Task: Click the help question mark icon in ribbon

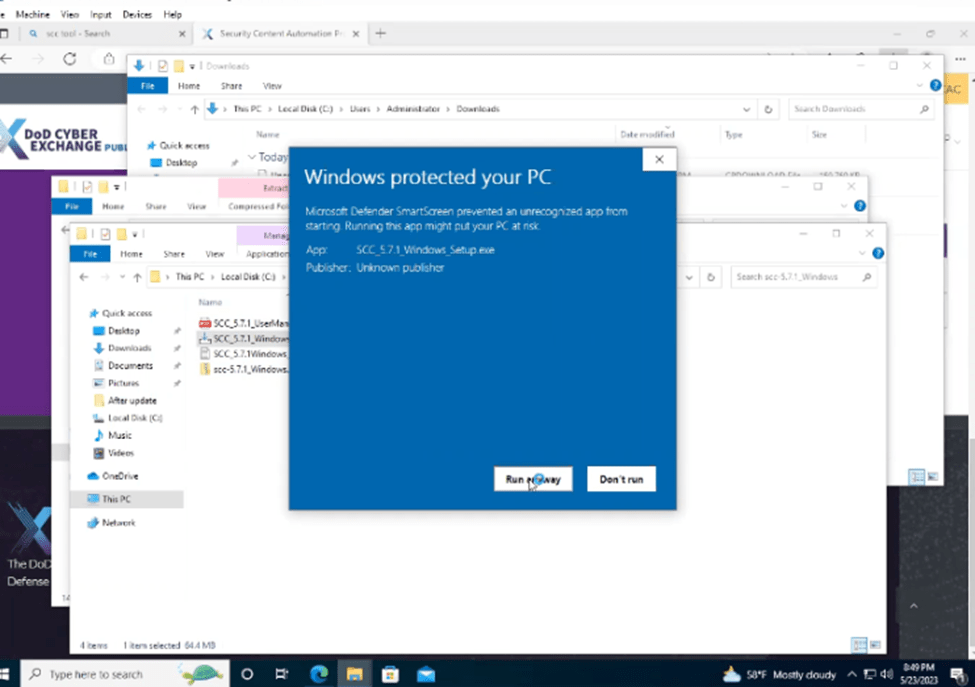Action: tap(878, 254)
